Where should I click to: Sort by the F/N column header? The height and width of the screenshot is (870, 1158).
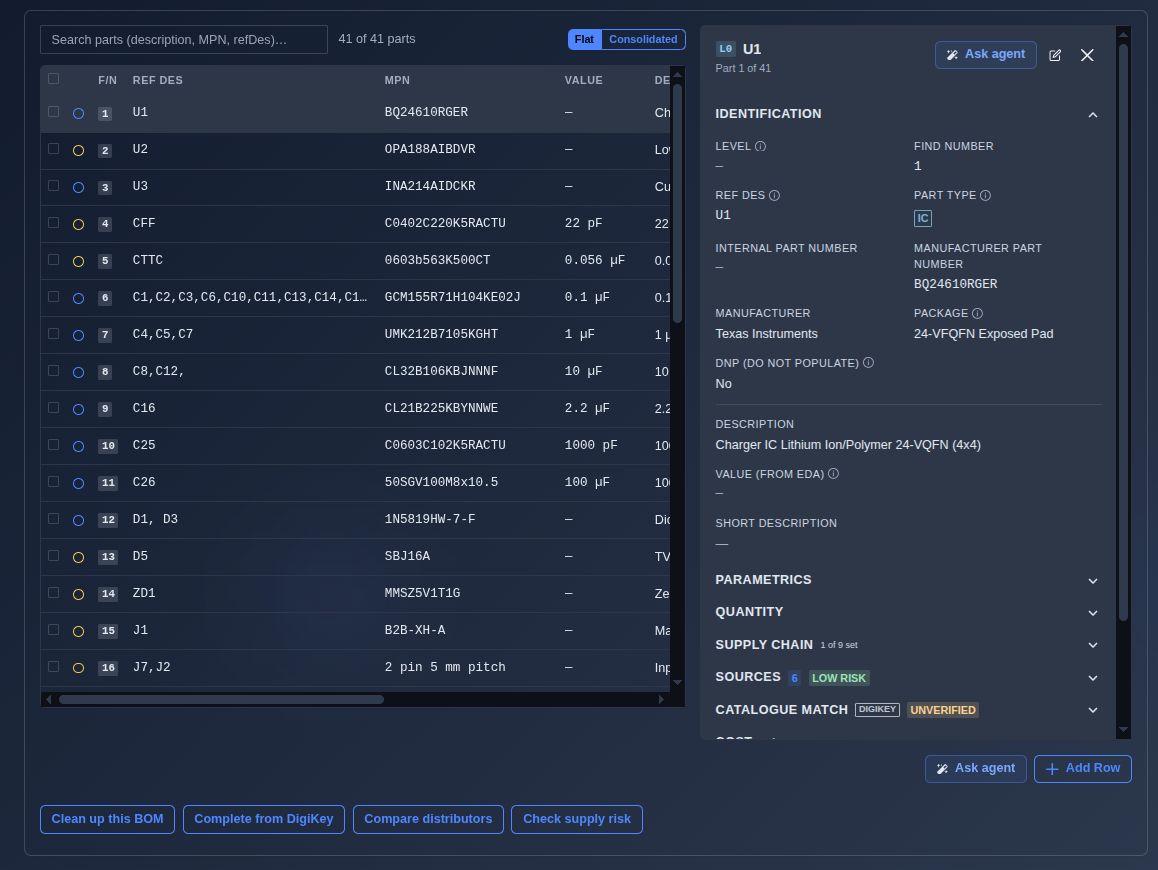pos(107,80)
